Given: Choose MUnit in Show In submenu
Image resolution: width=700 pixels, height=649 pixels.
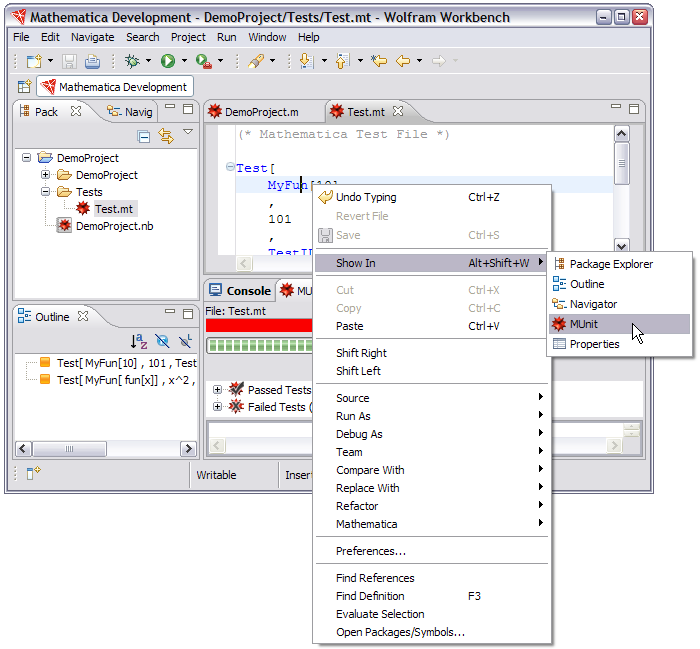Looking at the screenshot, I should point(619,324).
